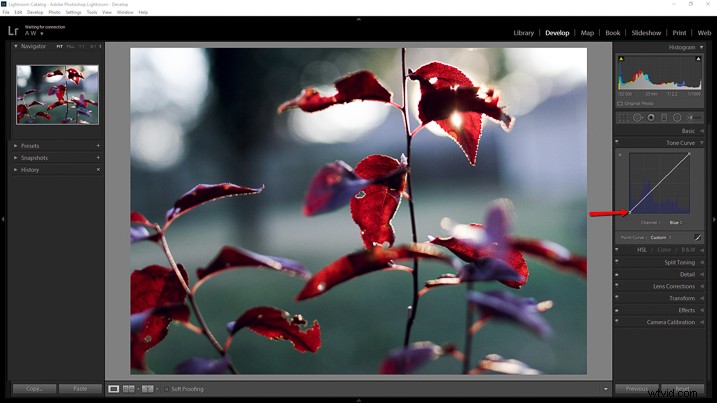Screen dimensions: 717x403
Task: Activate Tone Curve targeted adjustment tool
Action: pyautogui.click(x=620, y=155)
